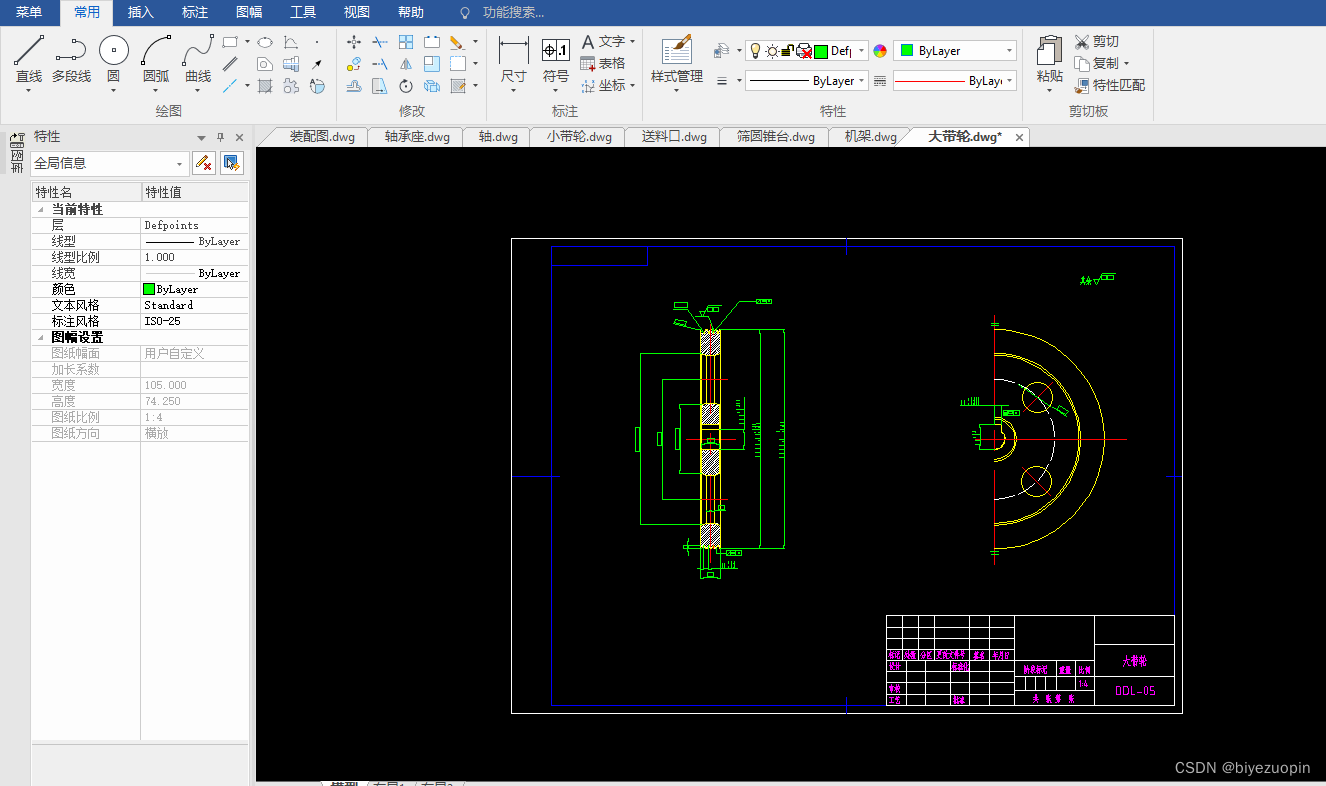Switch to the 图幅 ribbon tab

tap(249, 12)
